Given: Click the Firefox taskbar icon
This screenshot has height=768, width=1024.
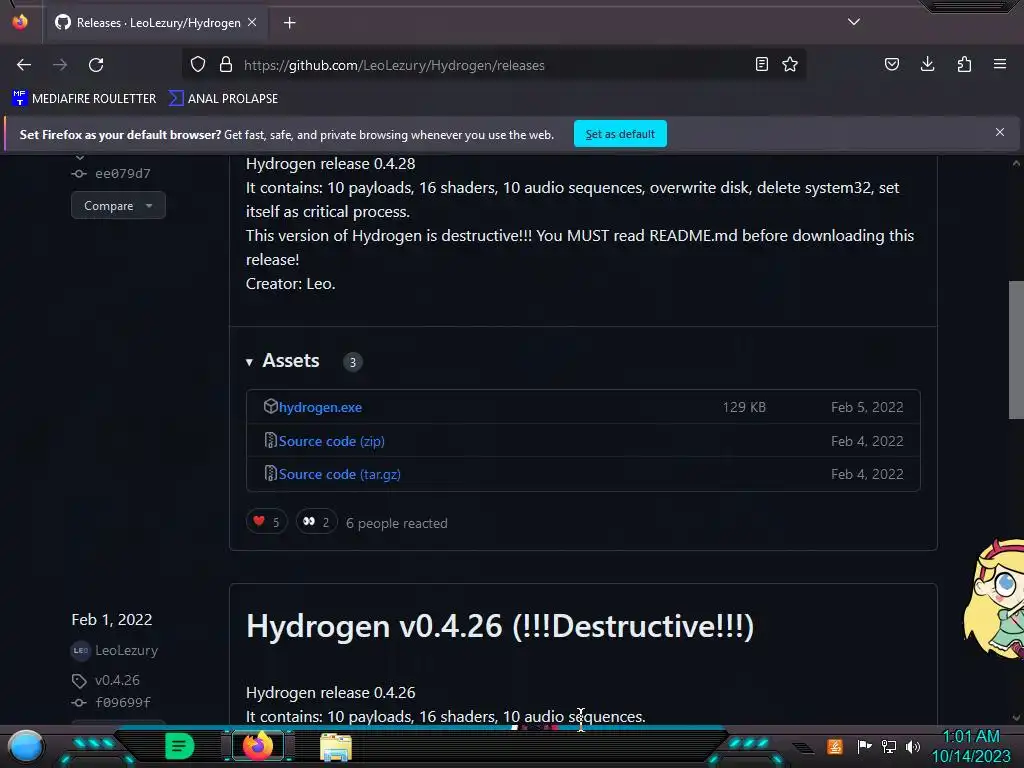Looking at the screenshot, I should click(x=258, y=745).
